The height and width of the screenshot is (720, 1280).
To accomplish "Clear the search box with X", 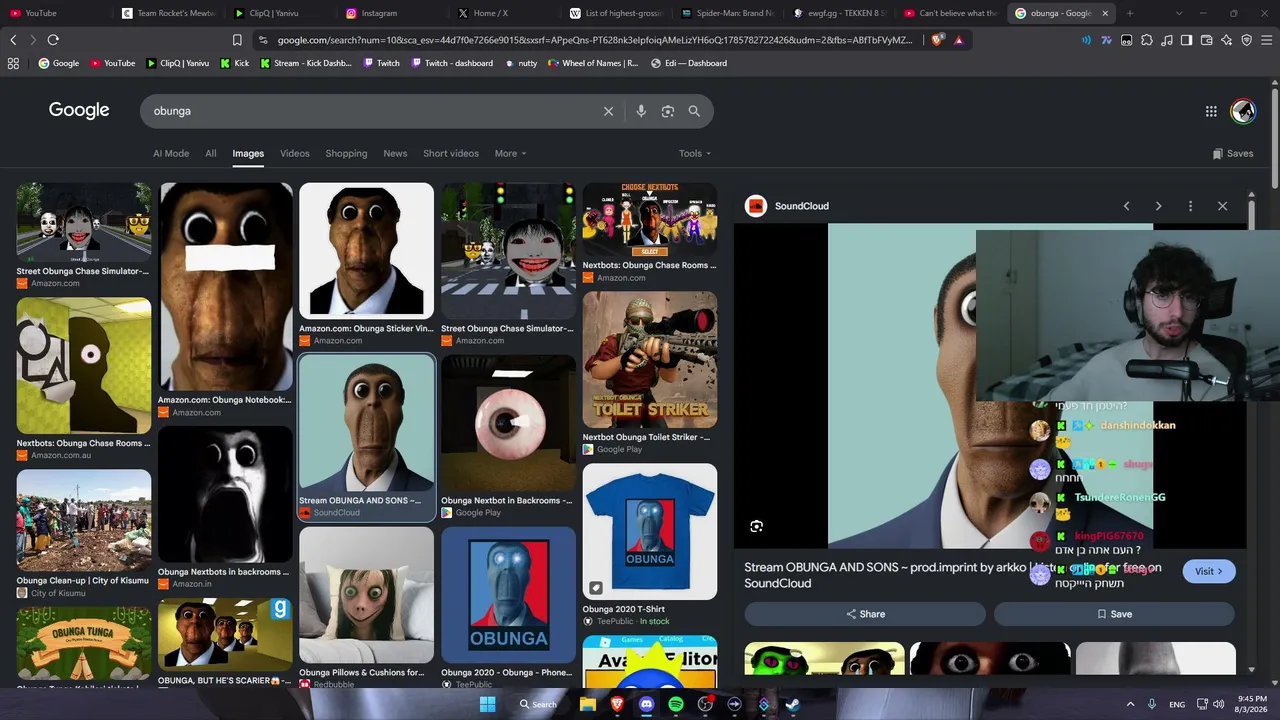I will click(608, 111).
